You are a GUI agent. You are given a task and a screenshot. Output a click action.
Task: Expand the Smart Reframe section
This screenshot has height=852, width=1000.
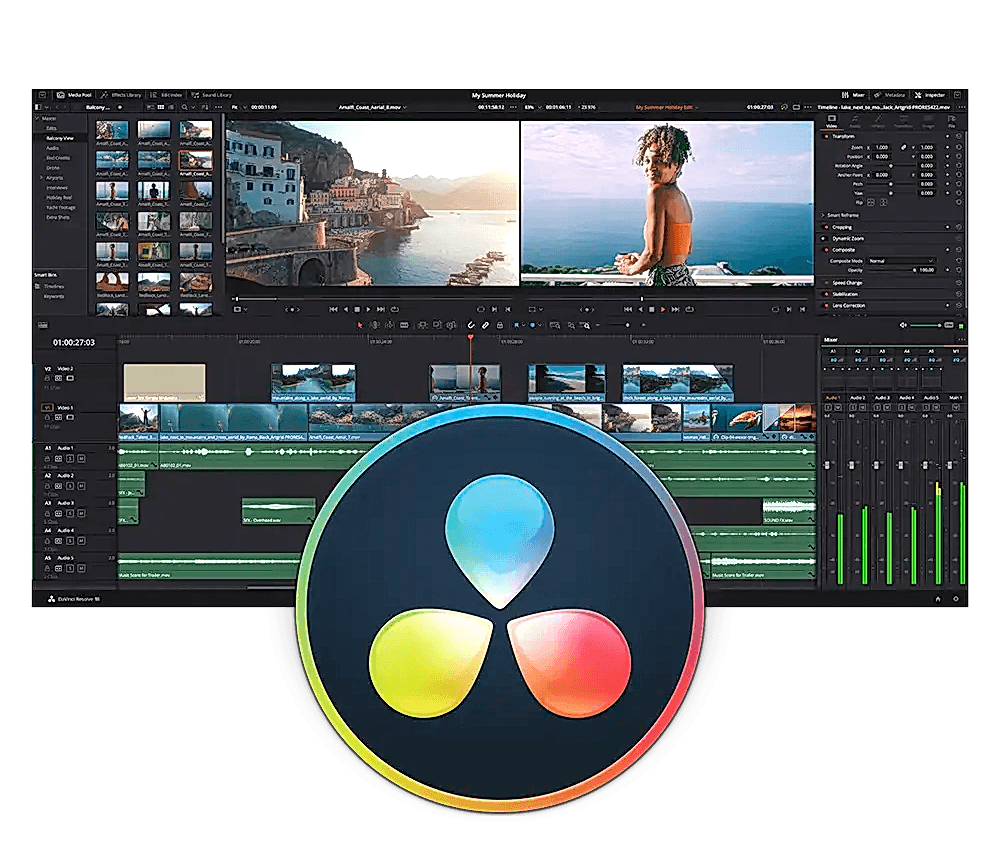click(824, 215)
